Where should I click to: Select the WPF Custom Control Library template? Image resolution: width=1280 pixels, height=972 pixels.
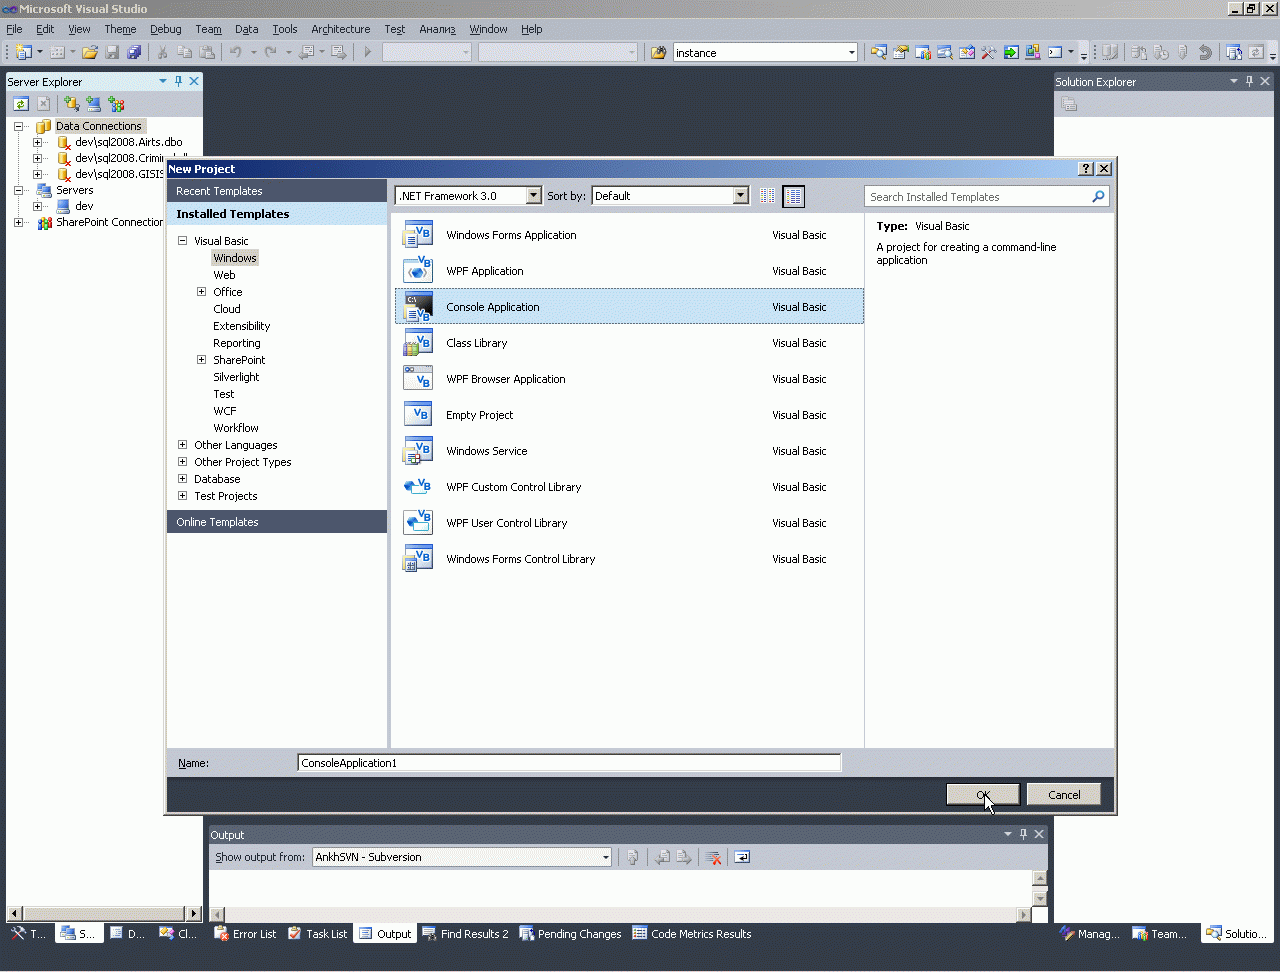click(x=629, y=487)
